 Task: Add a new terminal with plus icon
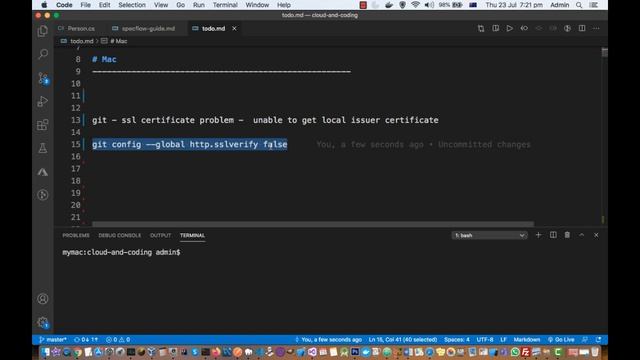point(538,235)
